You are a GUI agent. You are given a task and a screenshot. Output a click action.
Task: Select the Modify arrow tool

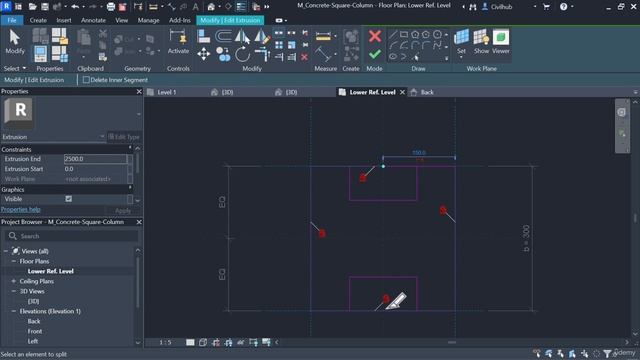point(15,42)
